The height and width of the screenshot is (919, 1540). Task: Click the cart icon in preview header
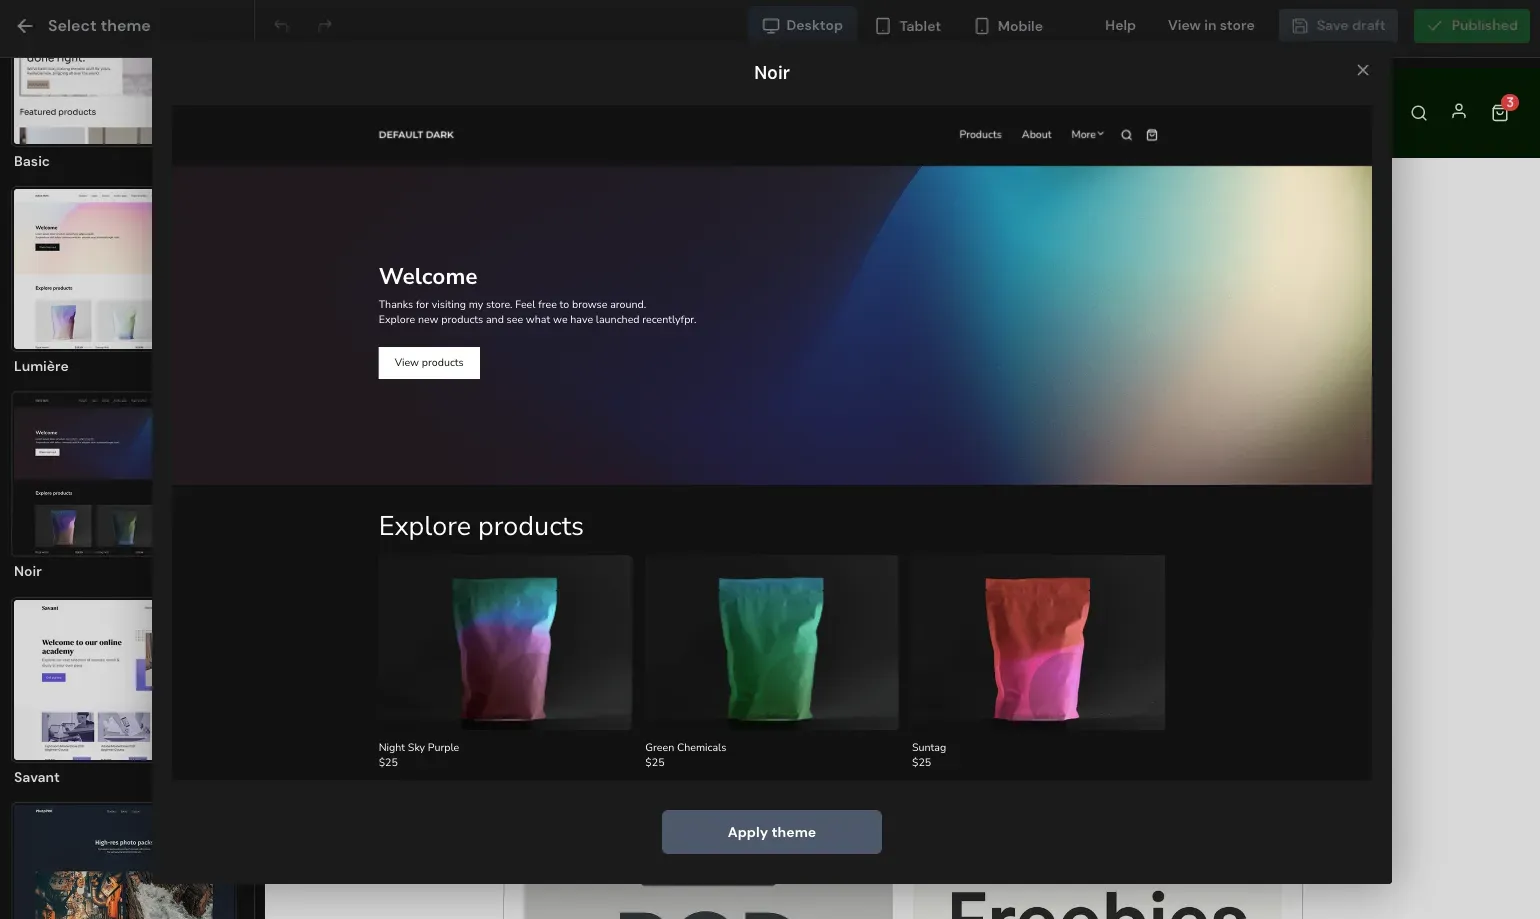click(x=1152, y=135)
